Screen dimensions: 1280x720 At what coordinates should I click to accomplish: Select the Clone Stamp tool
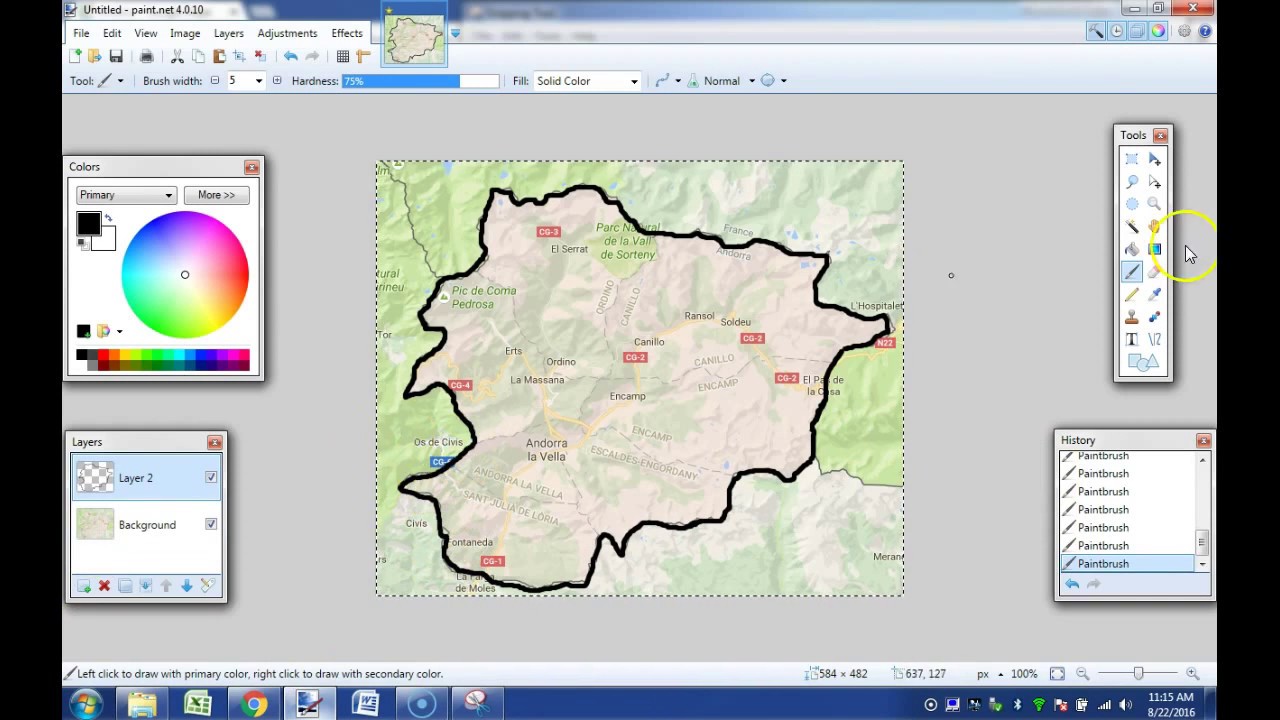pos(1131,317)
